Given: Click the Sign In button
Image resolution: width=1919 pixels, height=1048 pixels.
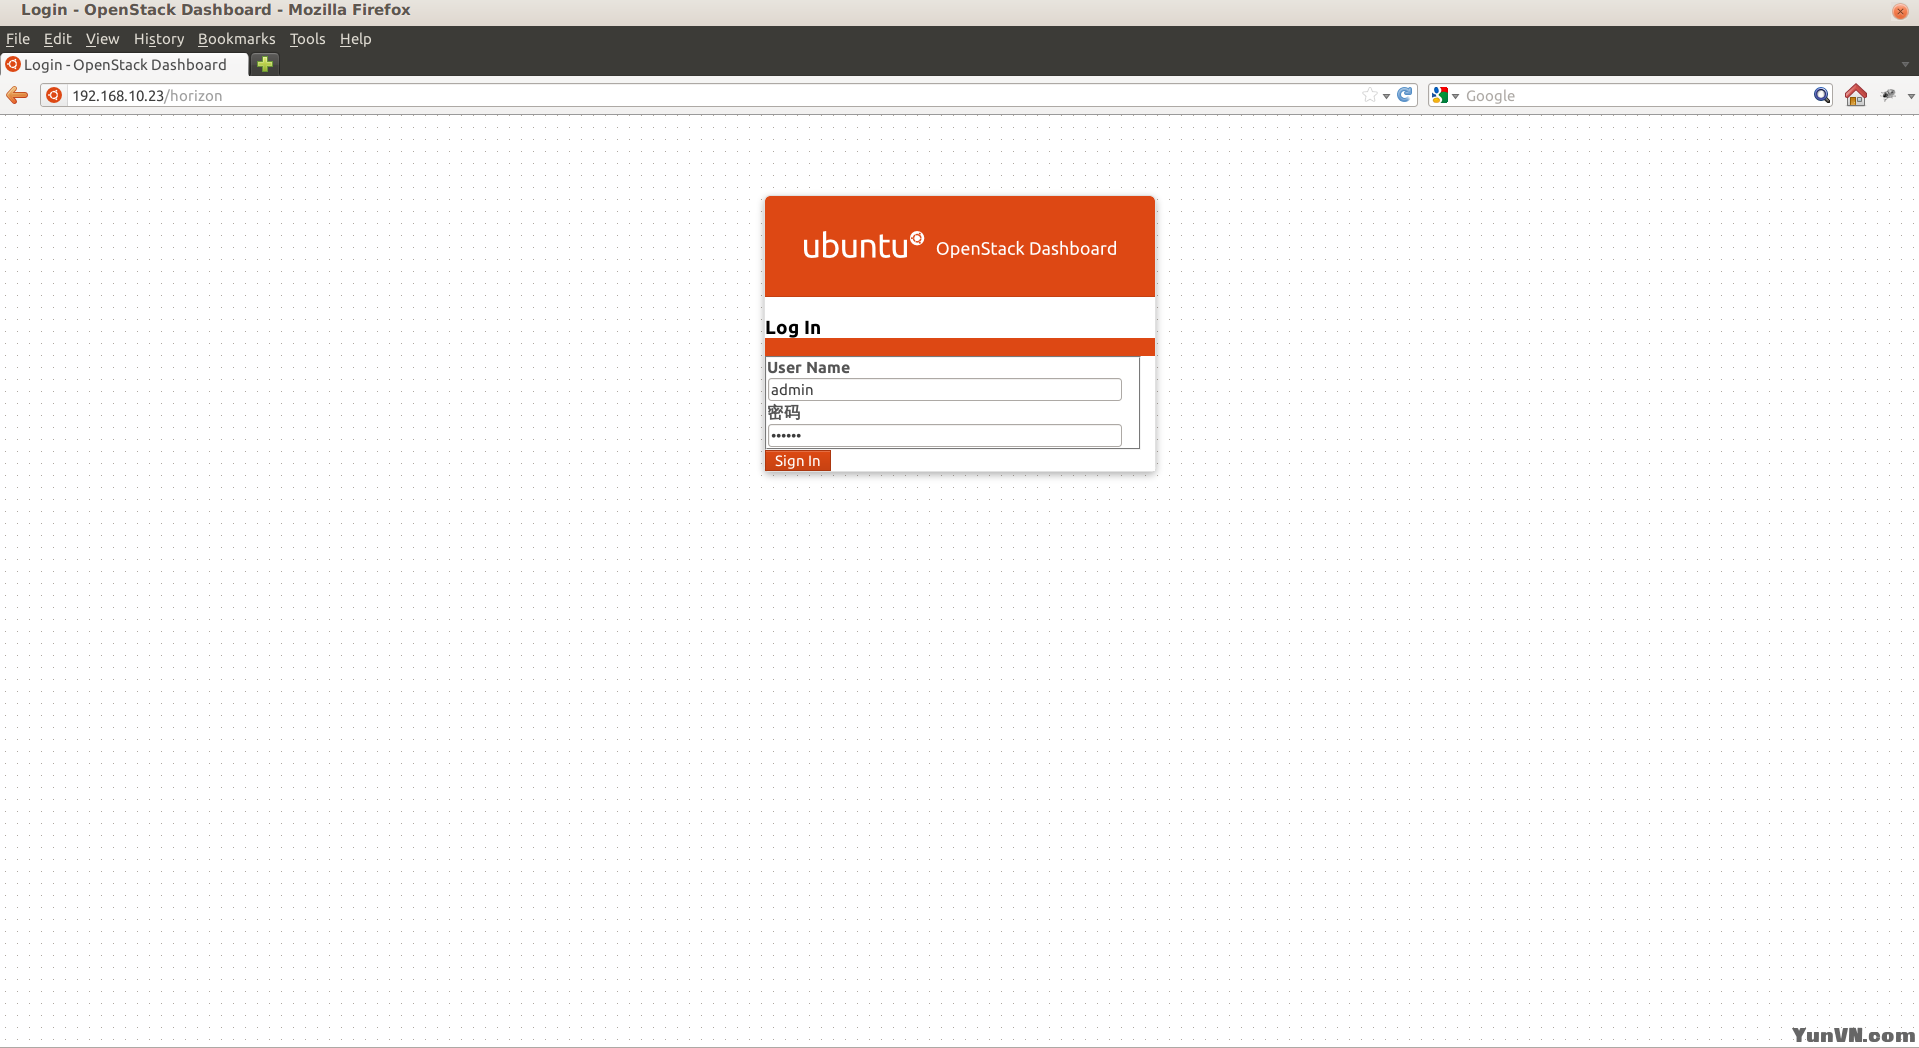Looking at the screenshot, I should 797,461.
